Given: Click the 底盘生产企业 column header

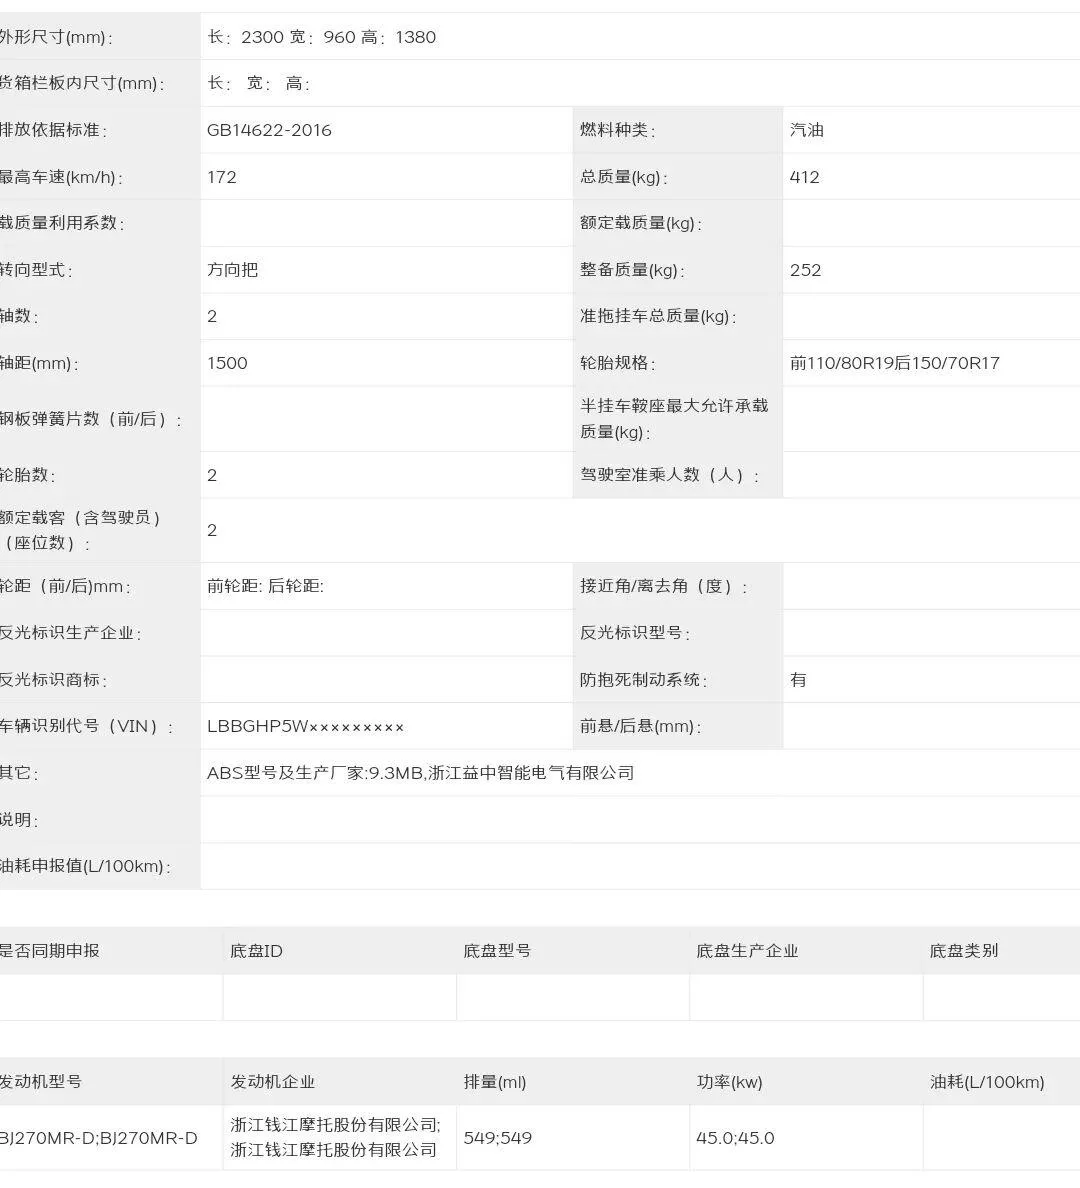Looking at the screenshot, I should click(x=747, y=951).
